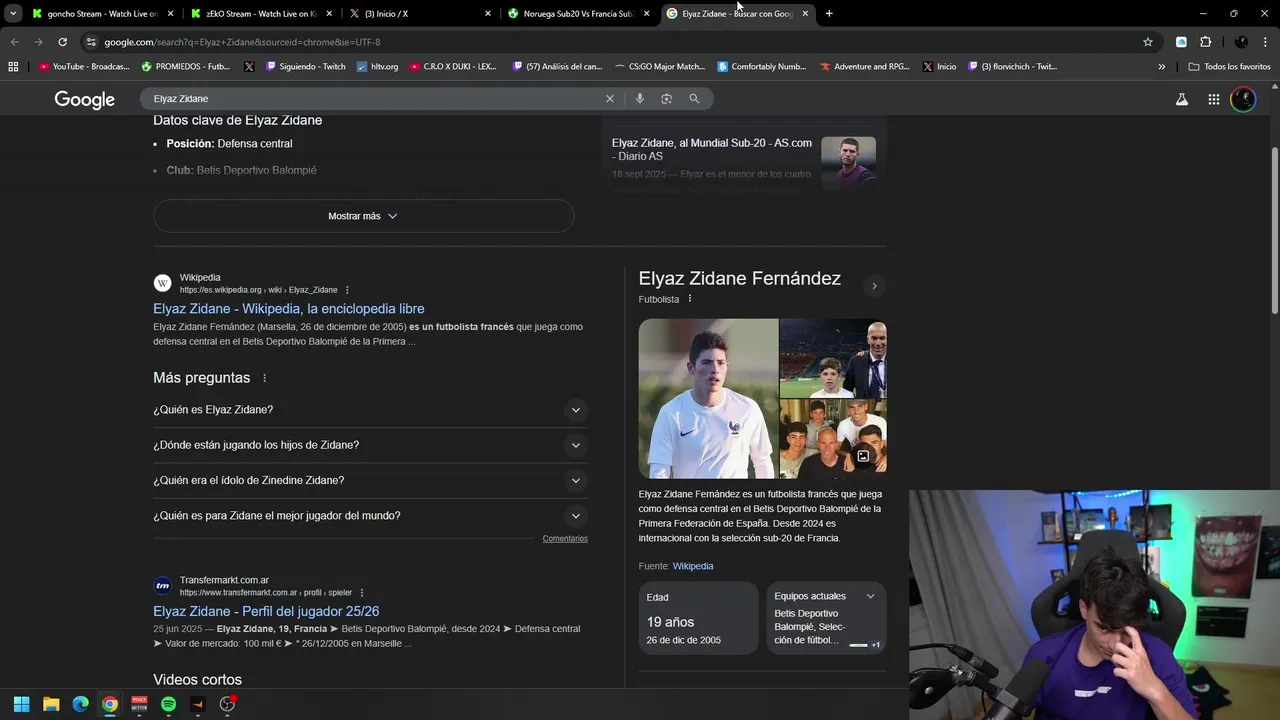Open Spotify from the taskbar
Viewport: 1280px width, 720px height.
pyautogui.click(x=168, y=704)
